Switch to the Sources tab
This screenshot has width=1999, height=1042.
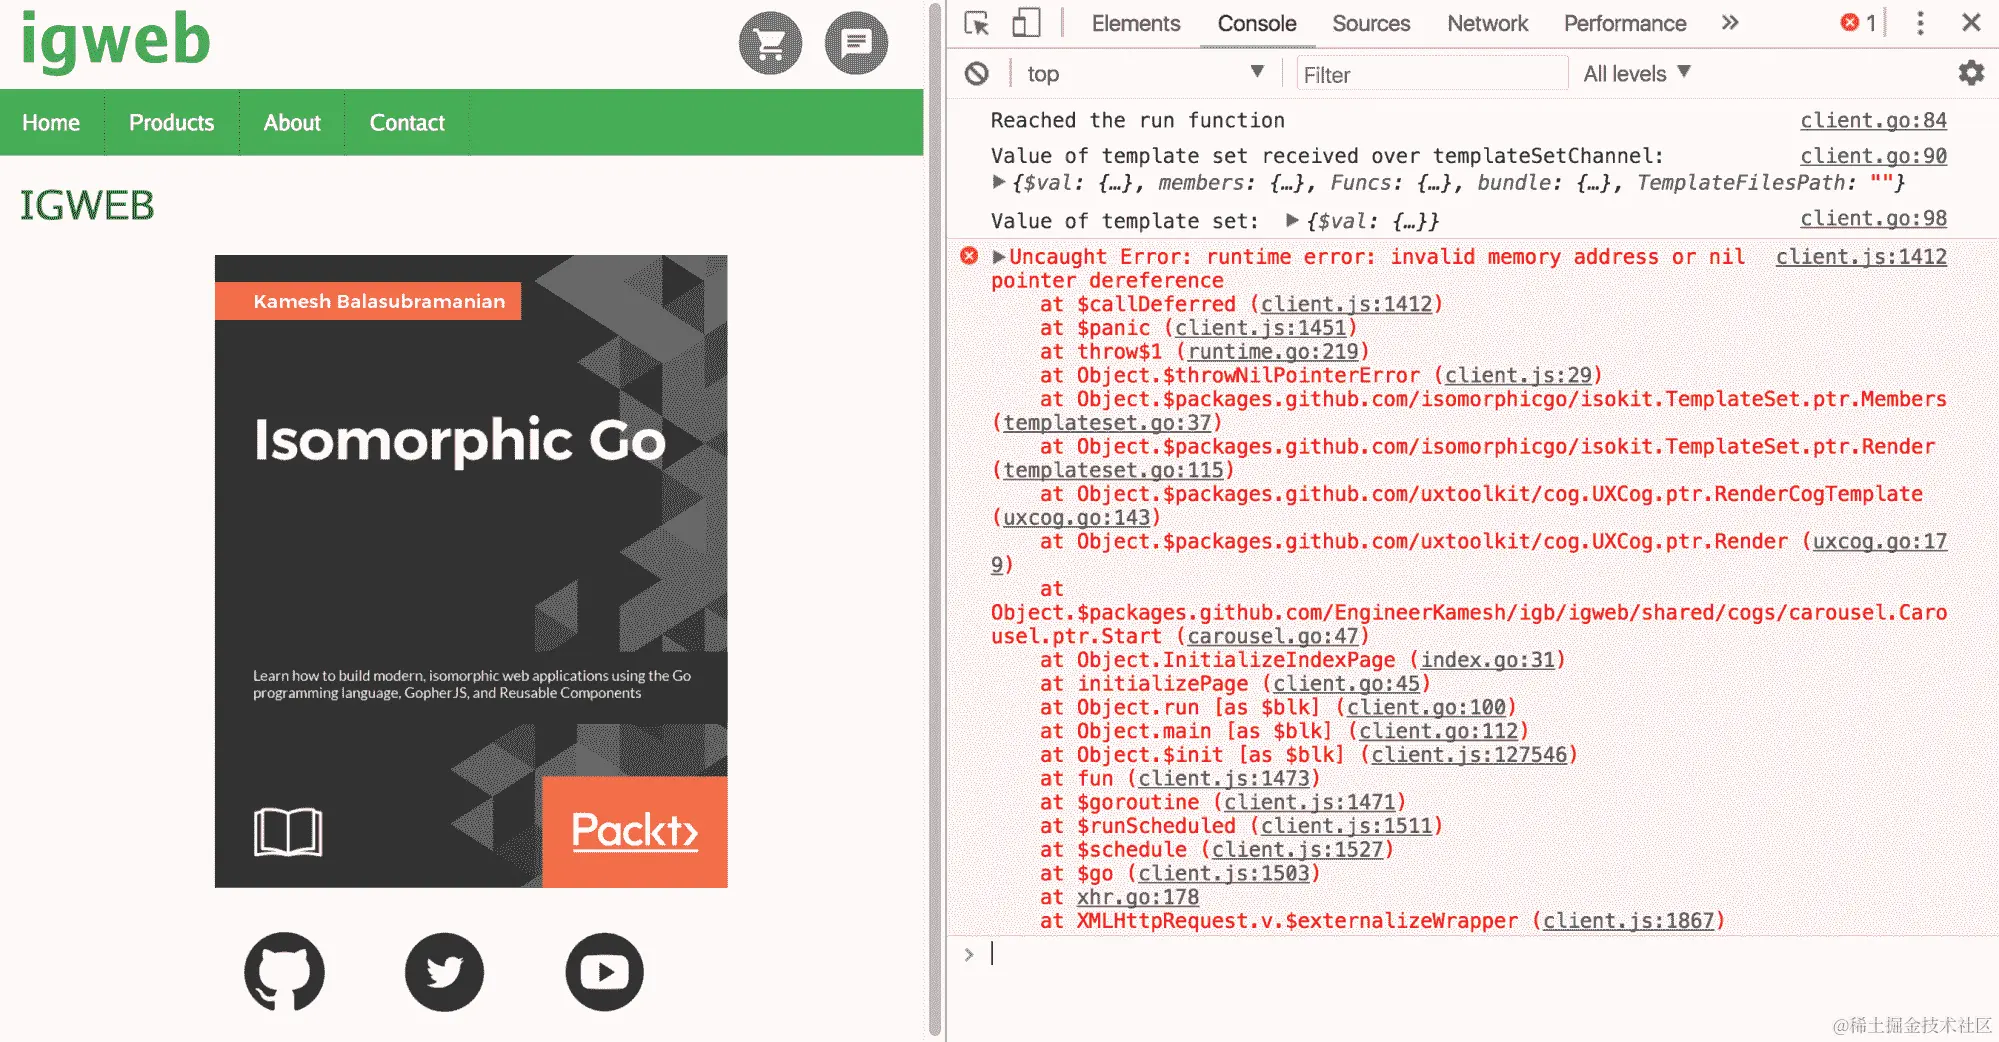point(1371,23)
